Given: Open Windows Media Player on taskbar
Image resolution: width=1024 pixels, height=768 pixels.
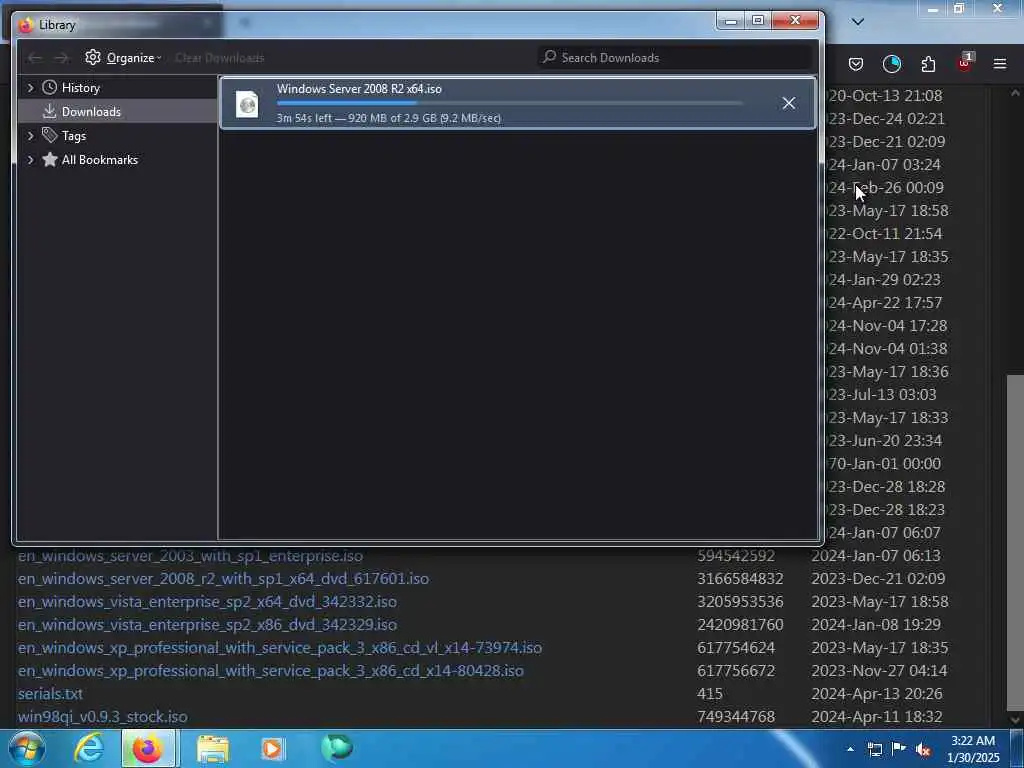Looking at the screenshot, I should pos(272,748).
